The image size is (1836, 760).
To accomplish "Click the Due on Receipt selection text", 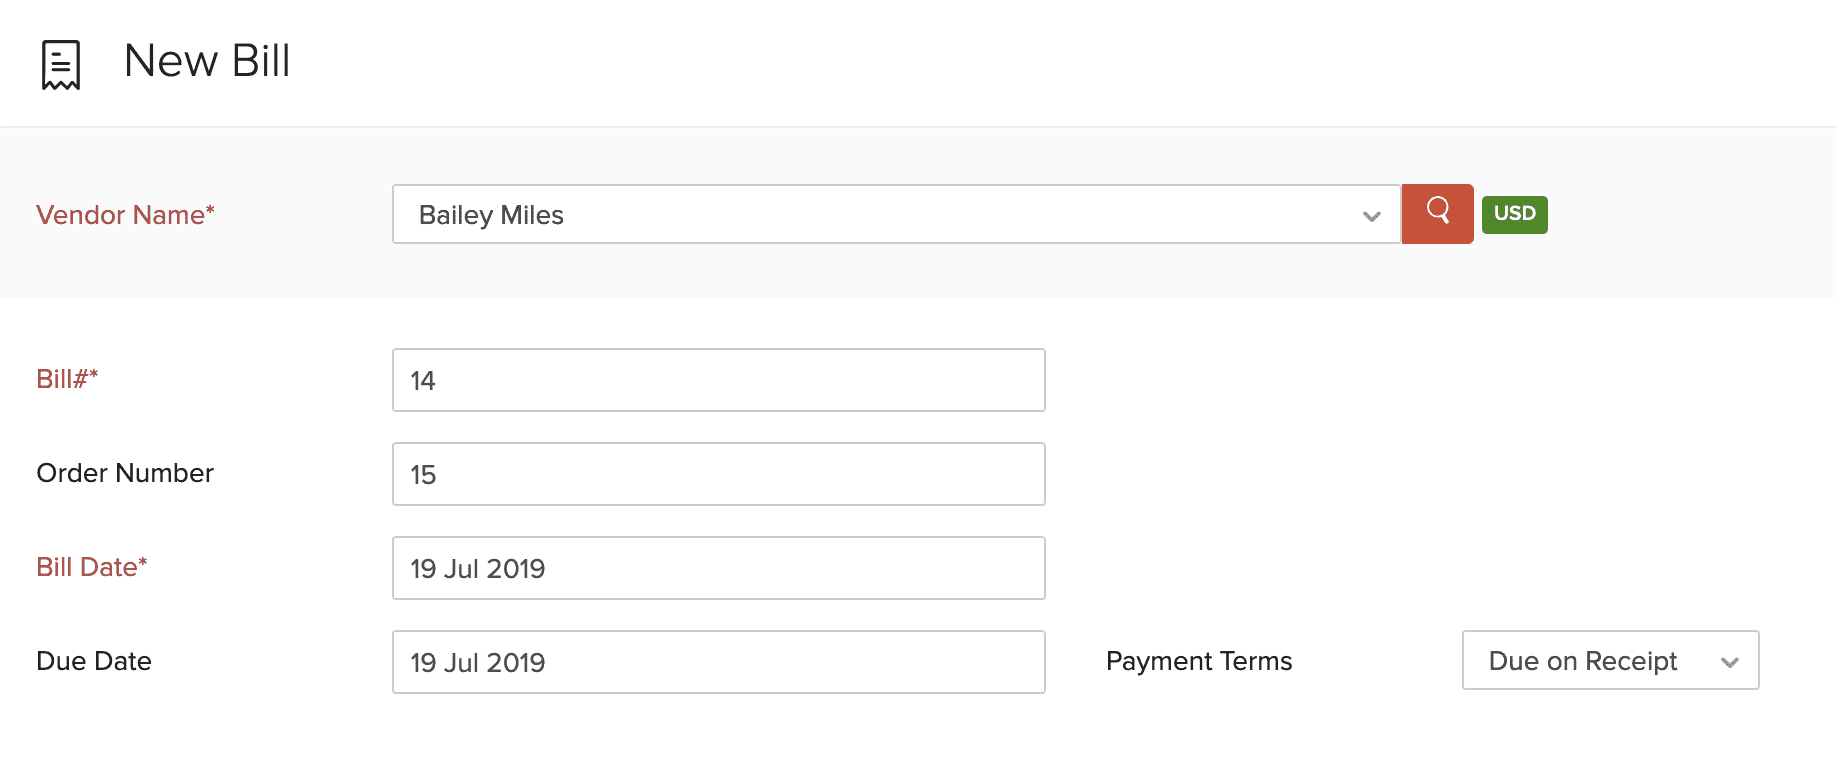I will coord(1582,661).
